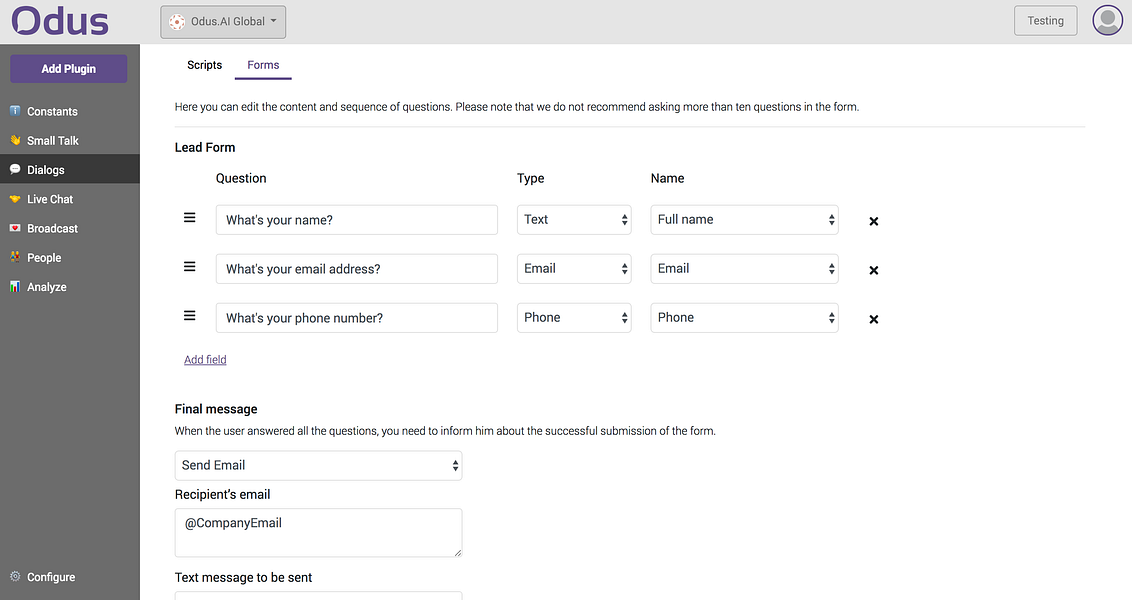Open the Send Email action dropdown
The height and width of the screenshot is (600, 1132).
tap(318, 466)
